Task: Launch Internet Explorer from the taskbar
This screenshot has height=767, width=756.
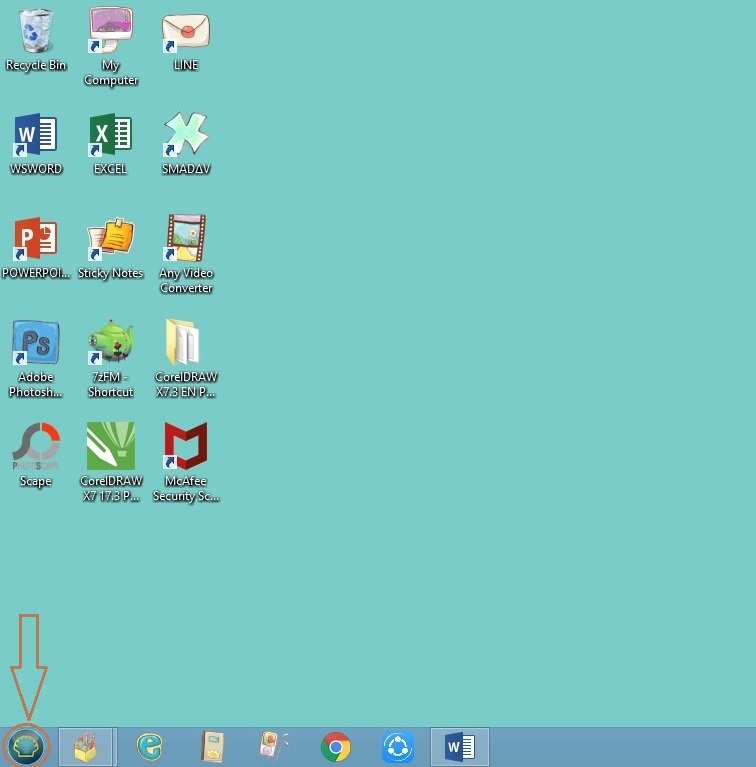Action: pyautogui.click(x=149, y=747)
